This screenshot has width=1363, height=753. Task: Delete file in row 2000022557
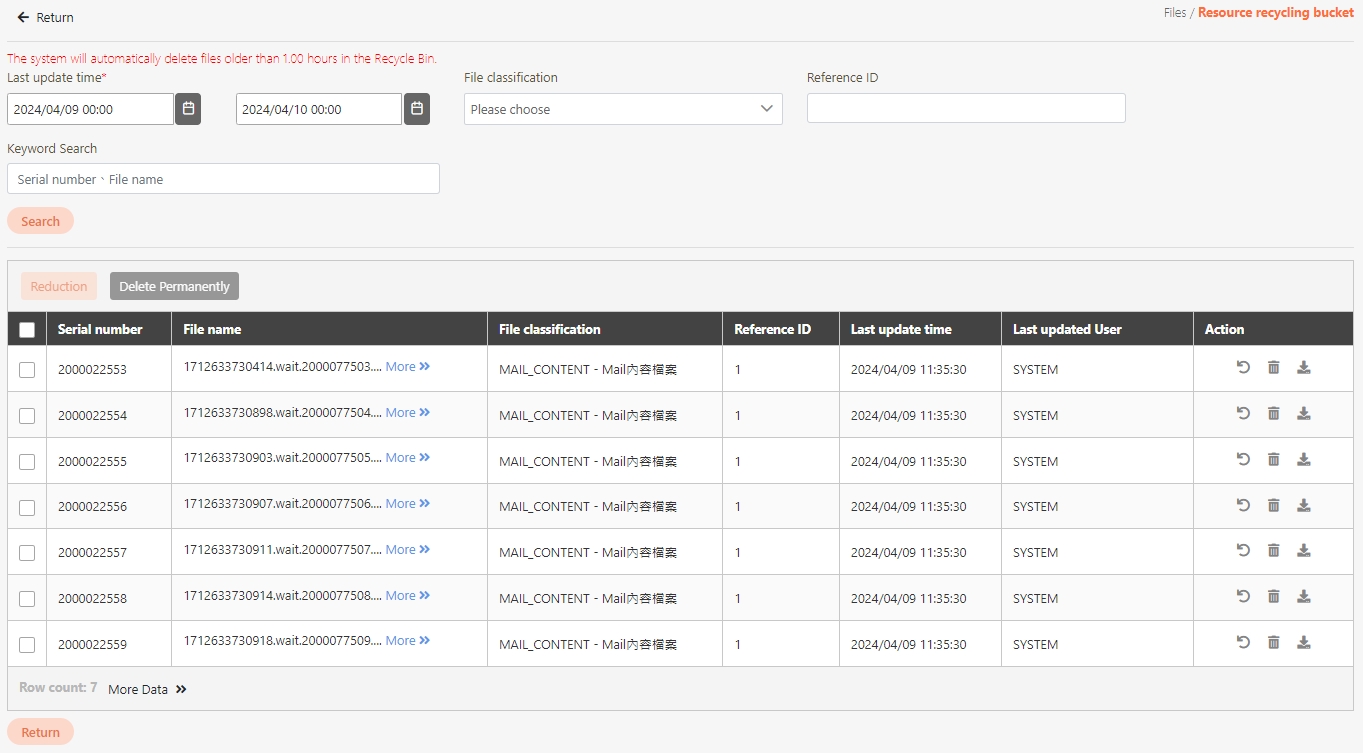click(1273, 551)
